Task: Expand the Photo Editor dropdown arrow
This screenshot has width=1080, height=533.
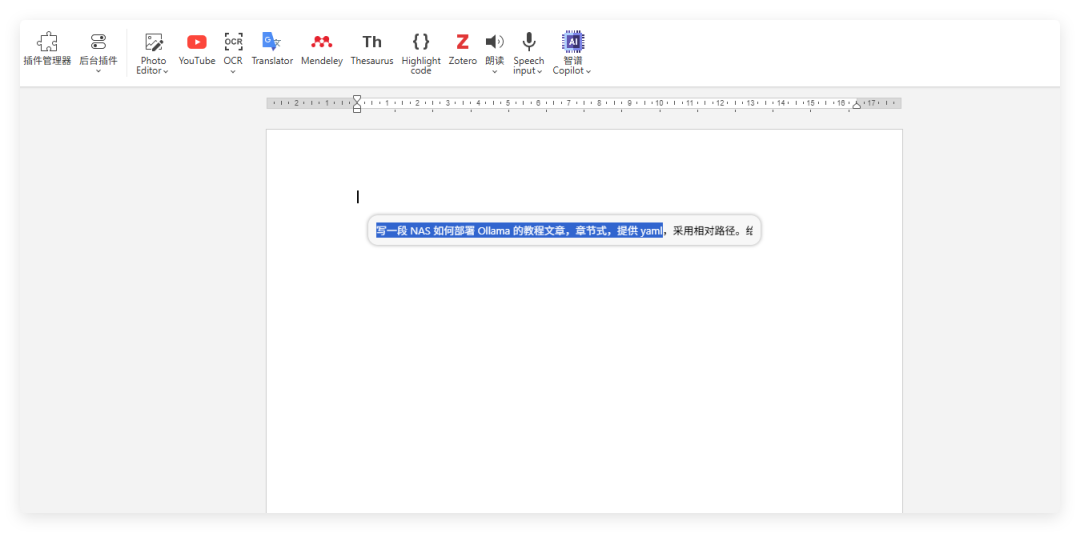Action: tap(166, 71)
